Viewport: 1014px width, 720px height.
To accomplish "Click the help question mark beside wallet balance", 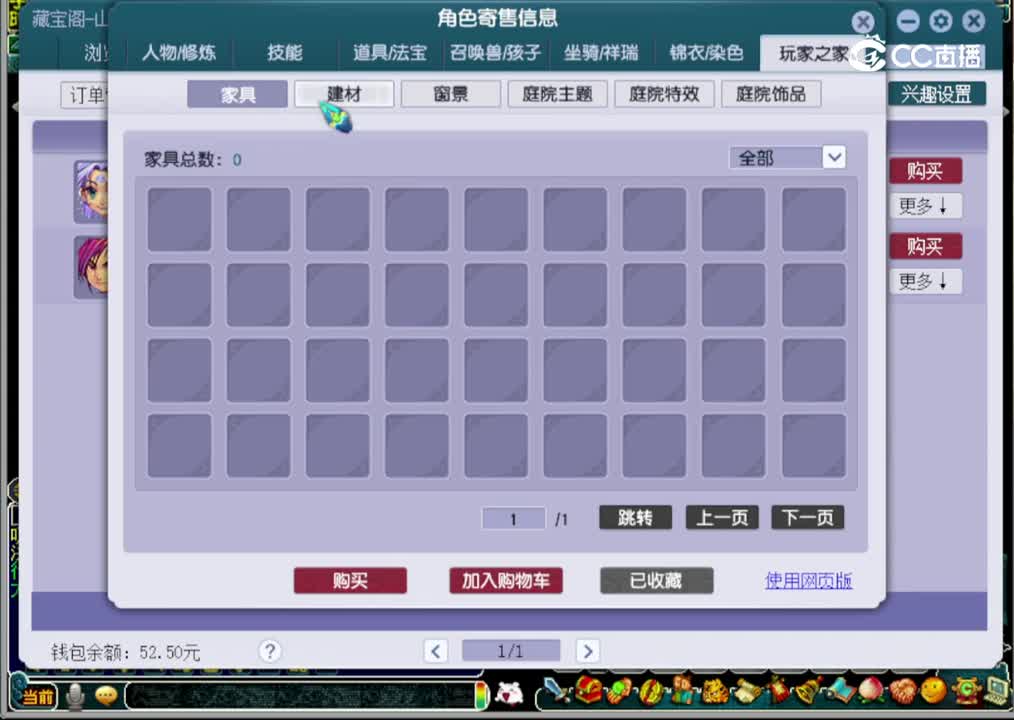I will [x=269, y=651].
